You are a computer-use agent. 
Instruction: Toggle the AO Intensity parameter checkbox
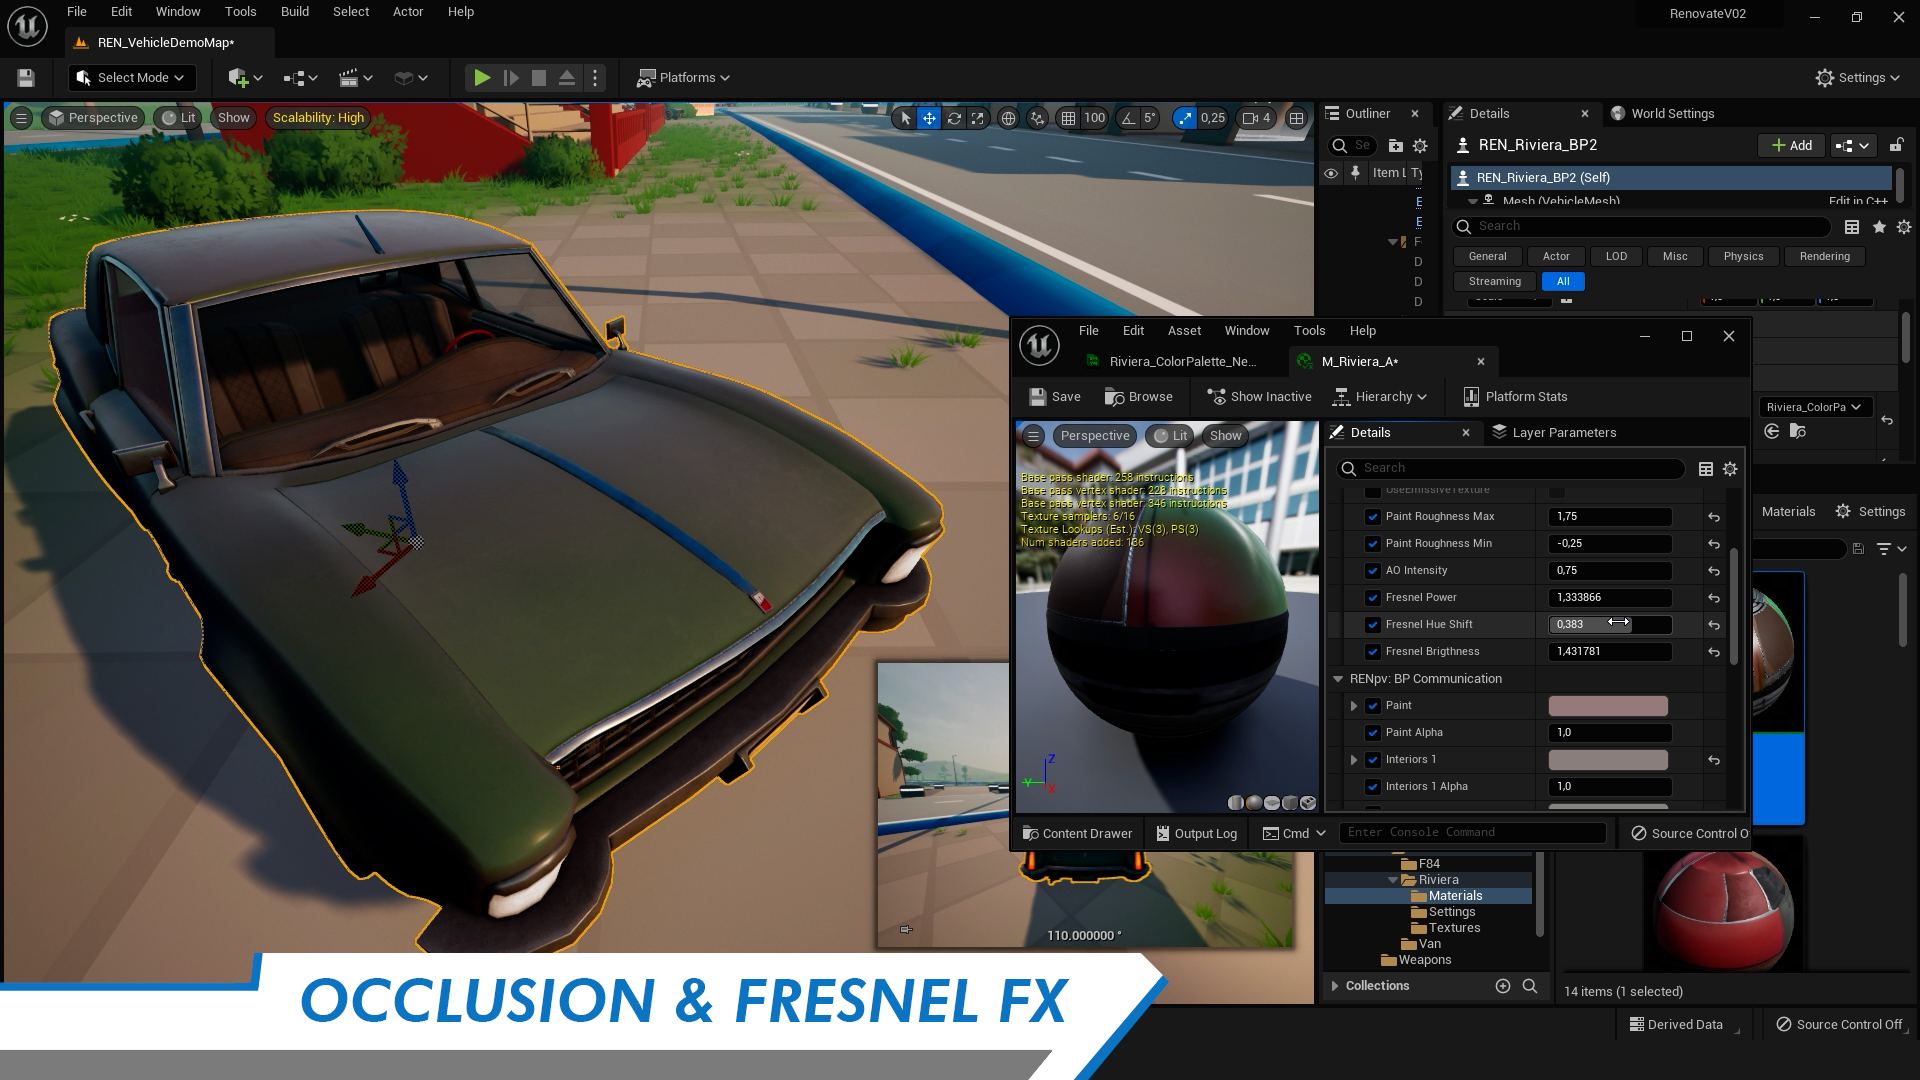(1373, 570)
